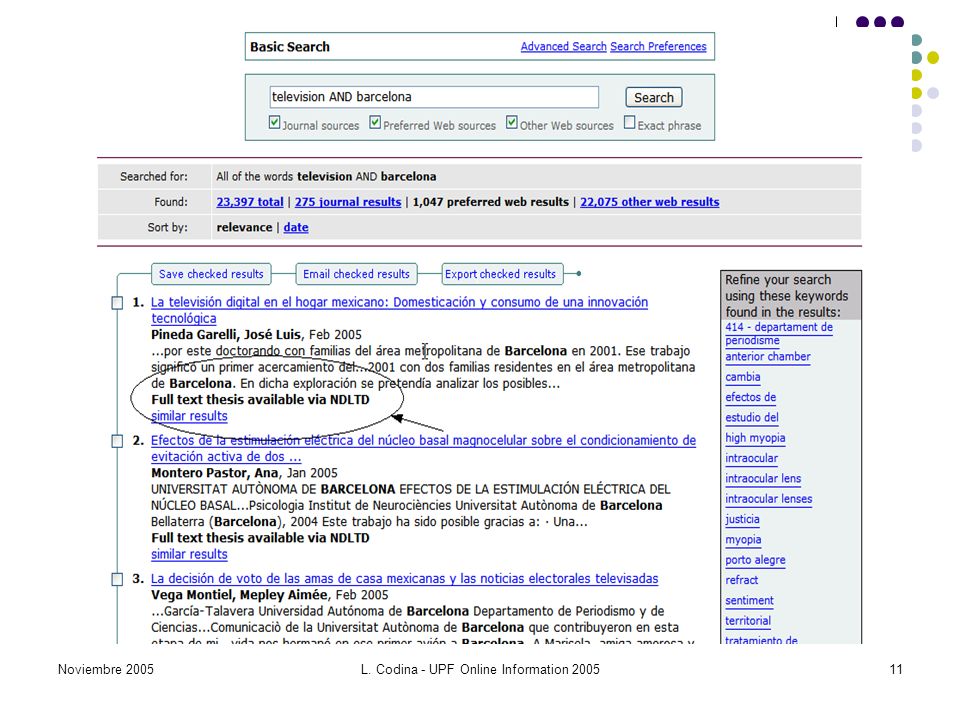Toggle the Journal sources checkbox
The height and width of the screenshot is (720, 960).
(x=274, y=122)
